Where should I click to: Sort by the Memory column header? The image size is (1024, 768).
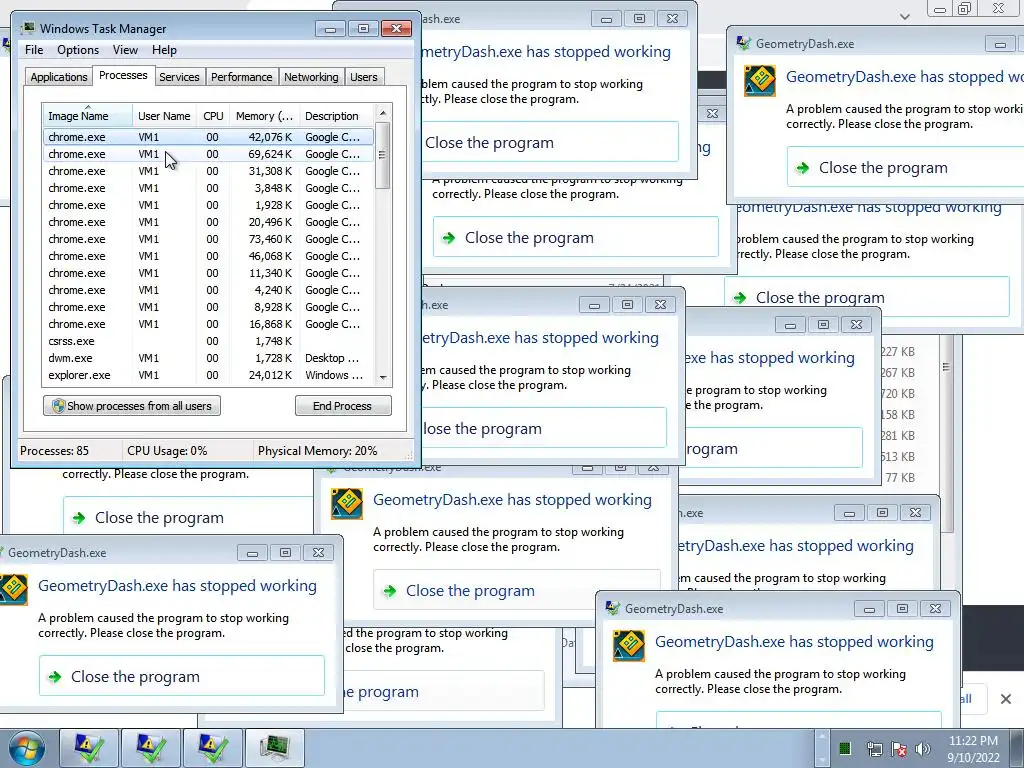pyautogui.click(x=264, y=116)
